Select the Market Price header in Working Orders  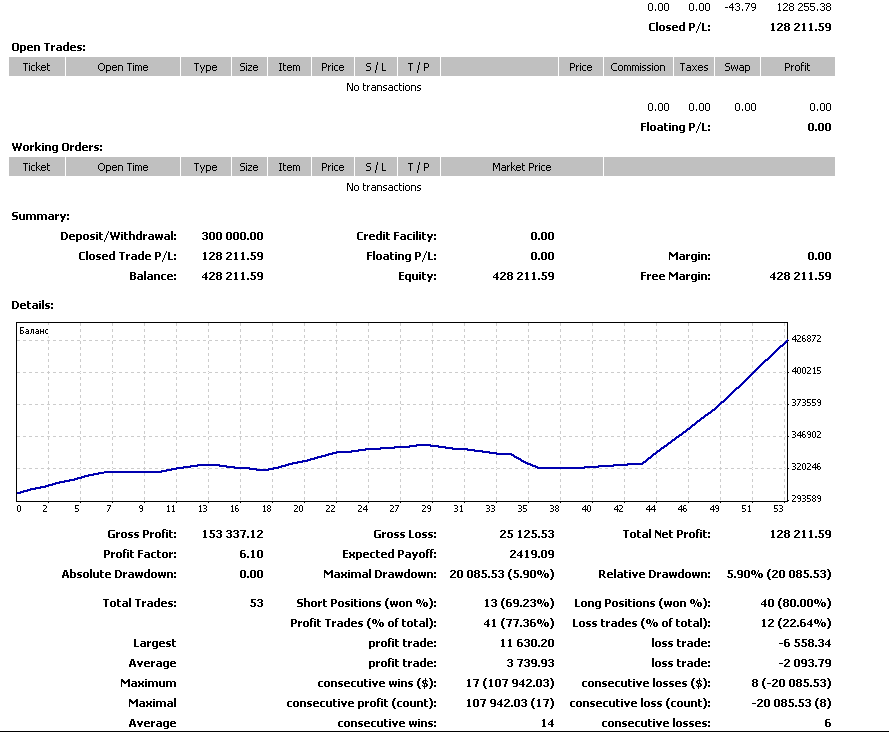pyautogui.click(x=522, y=167)
